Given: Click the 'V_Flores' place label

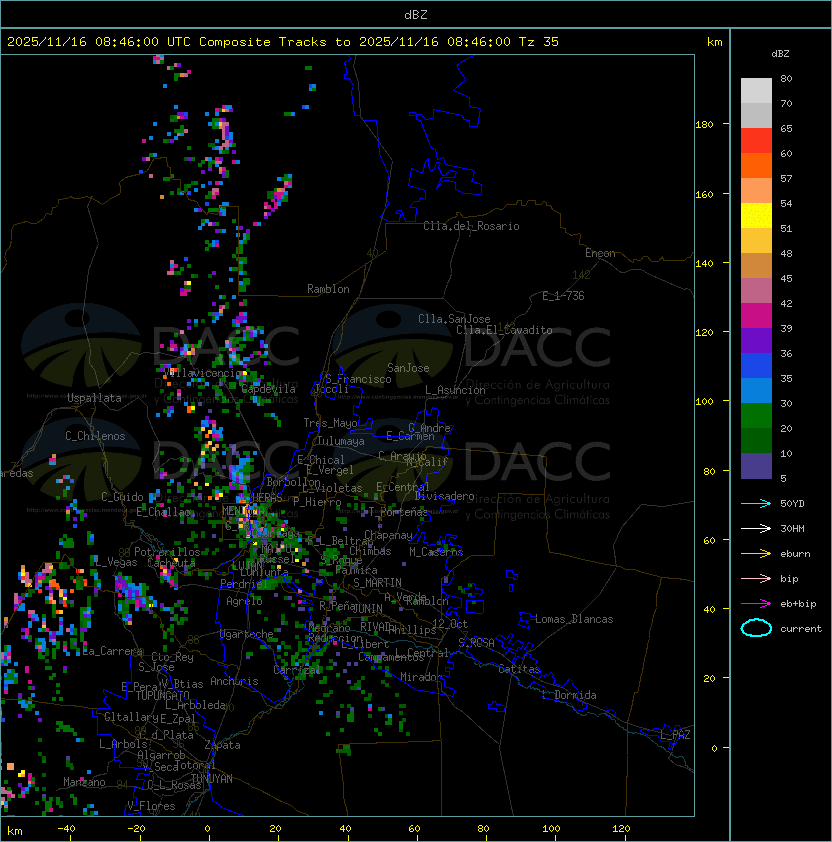Looking at the screenshot, I should (x=151, y=807).
